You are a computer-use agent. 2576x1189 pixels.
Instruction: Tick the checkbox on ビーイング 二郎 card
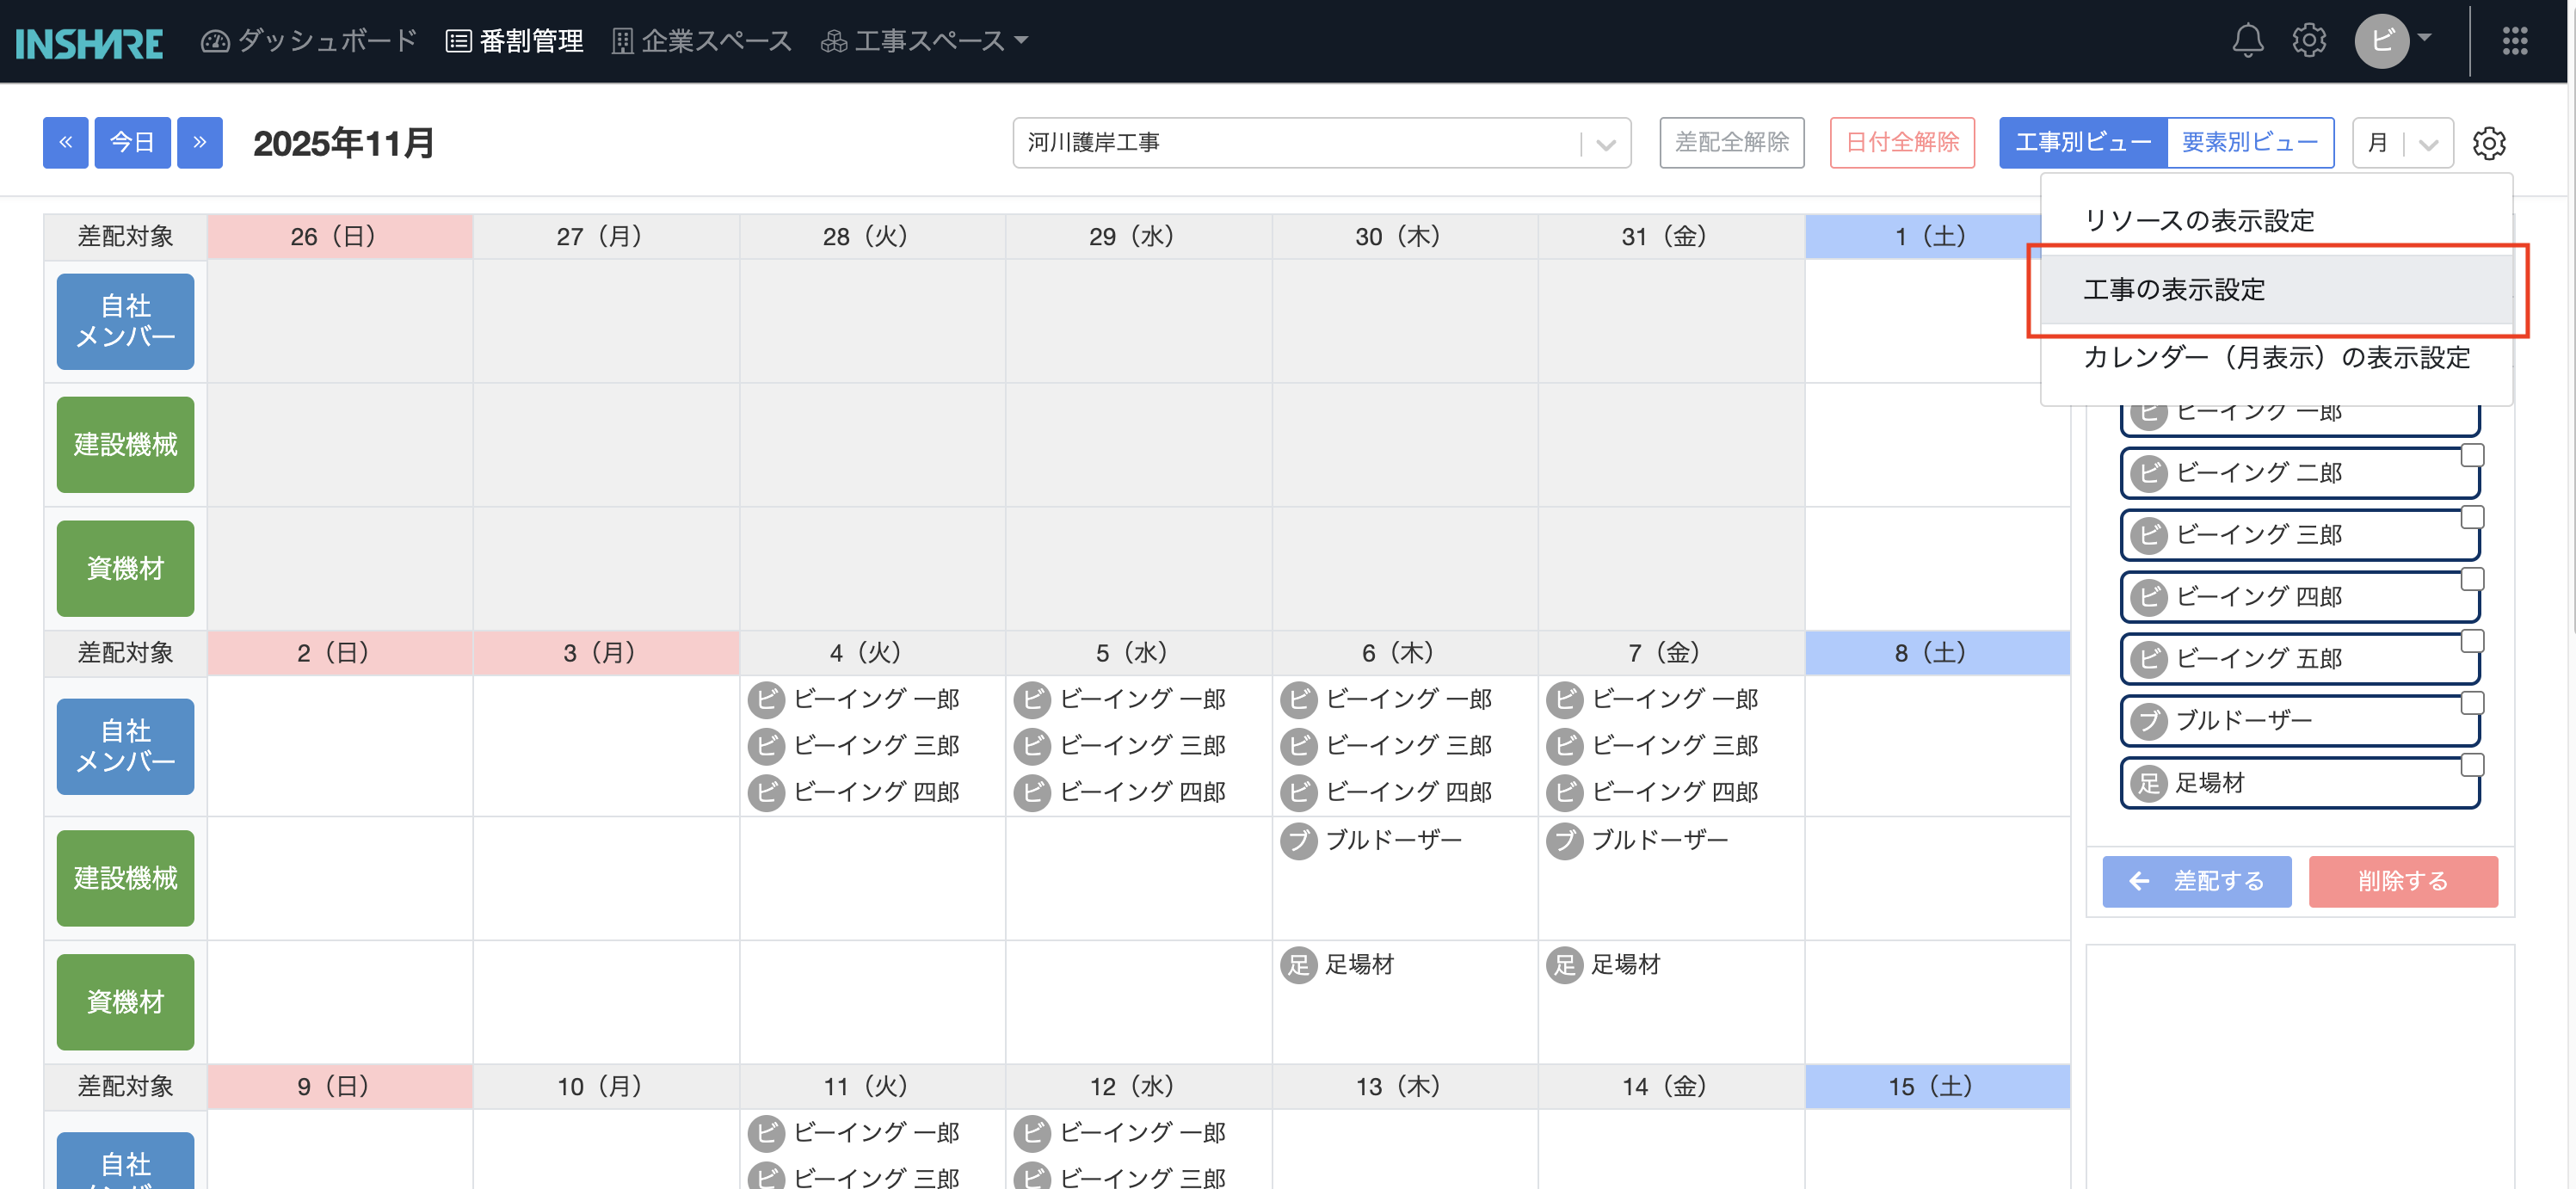click(x=2472, y=455)
